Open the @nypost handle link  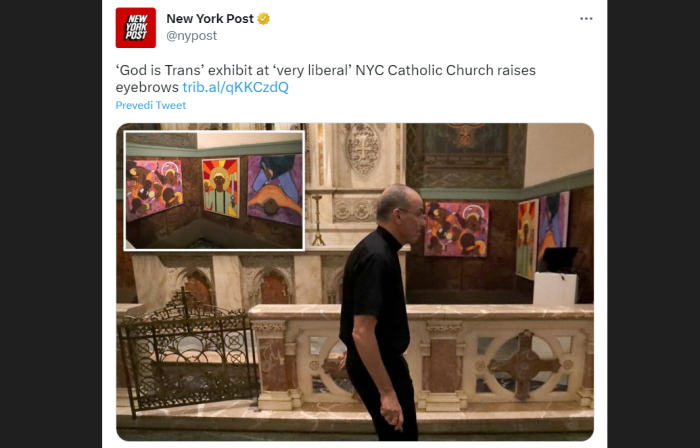click(192, 36)
